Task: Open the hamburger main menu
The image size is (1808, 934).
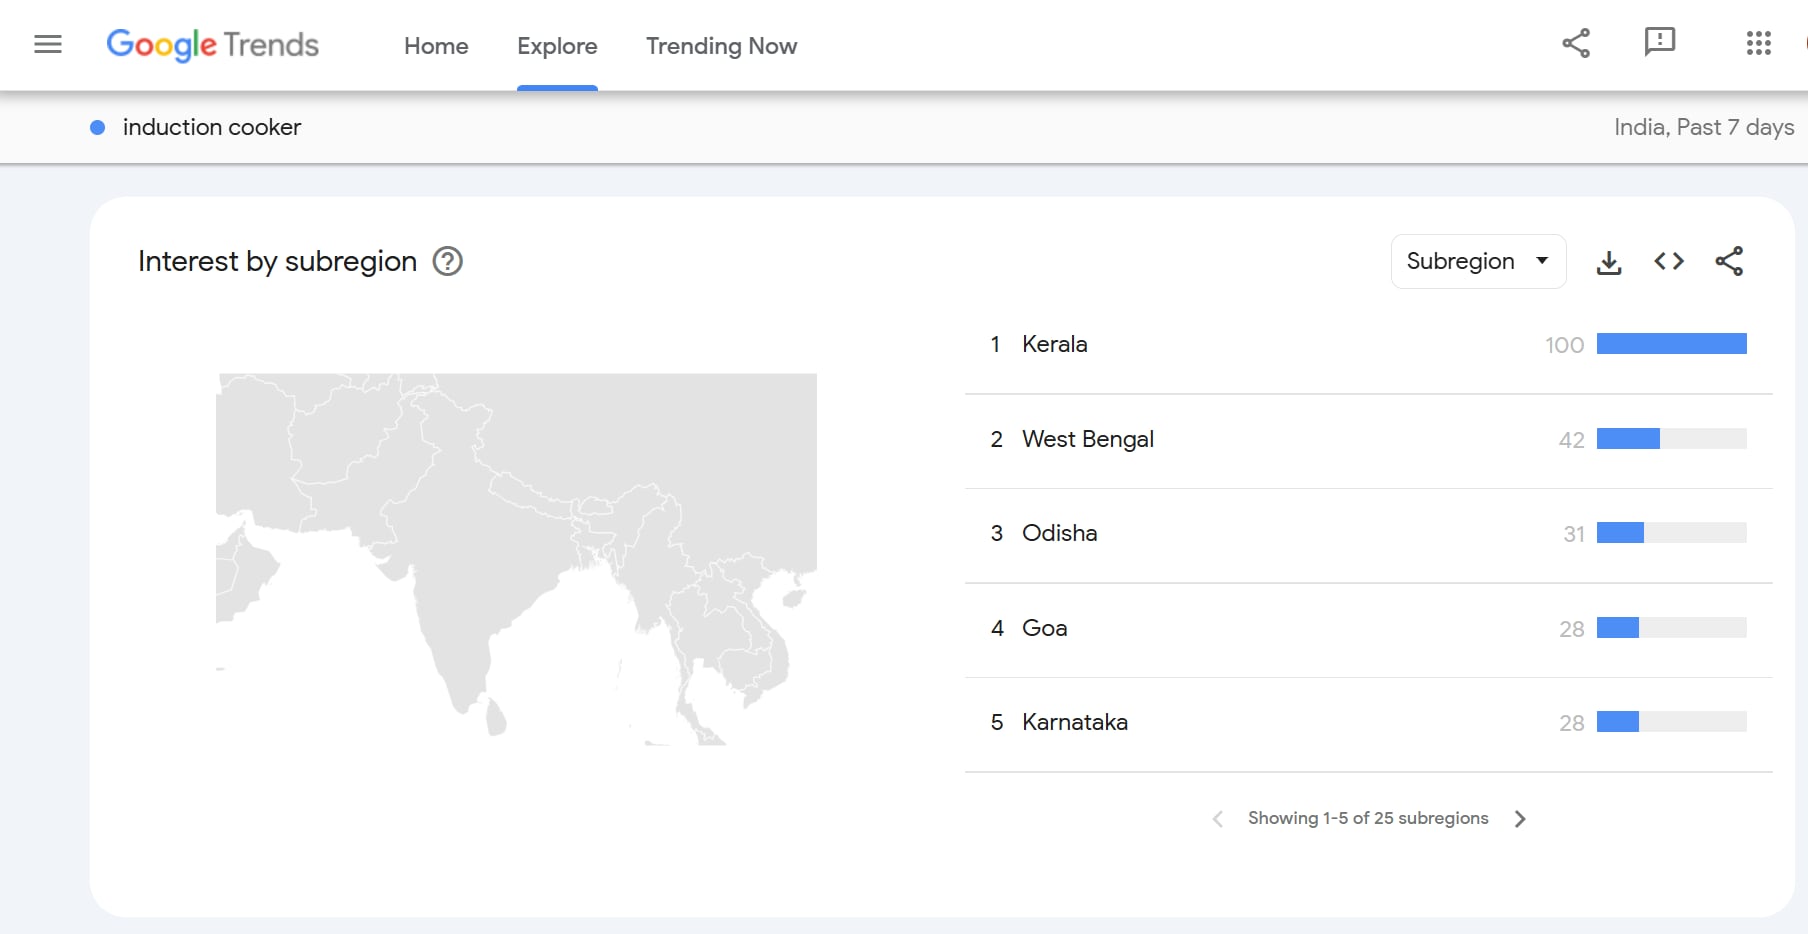Action: [x=48, y=44]
